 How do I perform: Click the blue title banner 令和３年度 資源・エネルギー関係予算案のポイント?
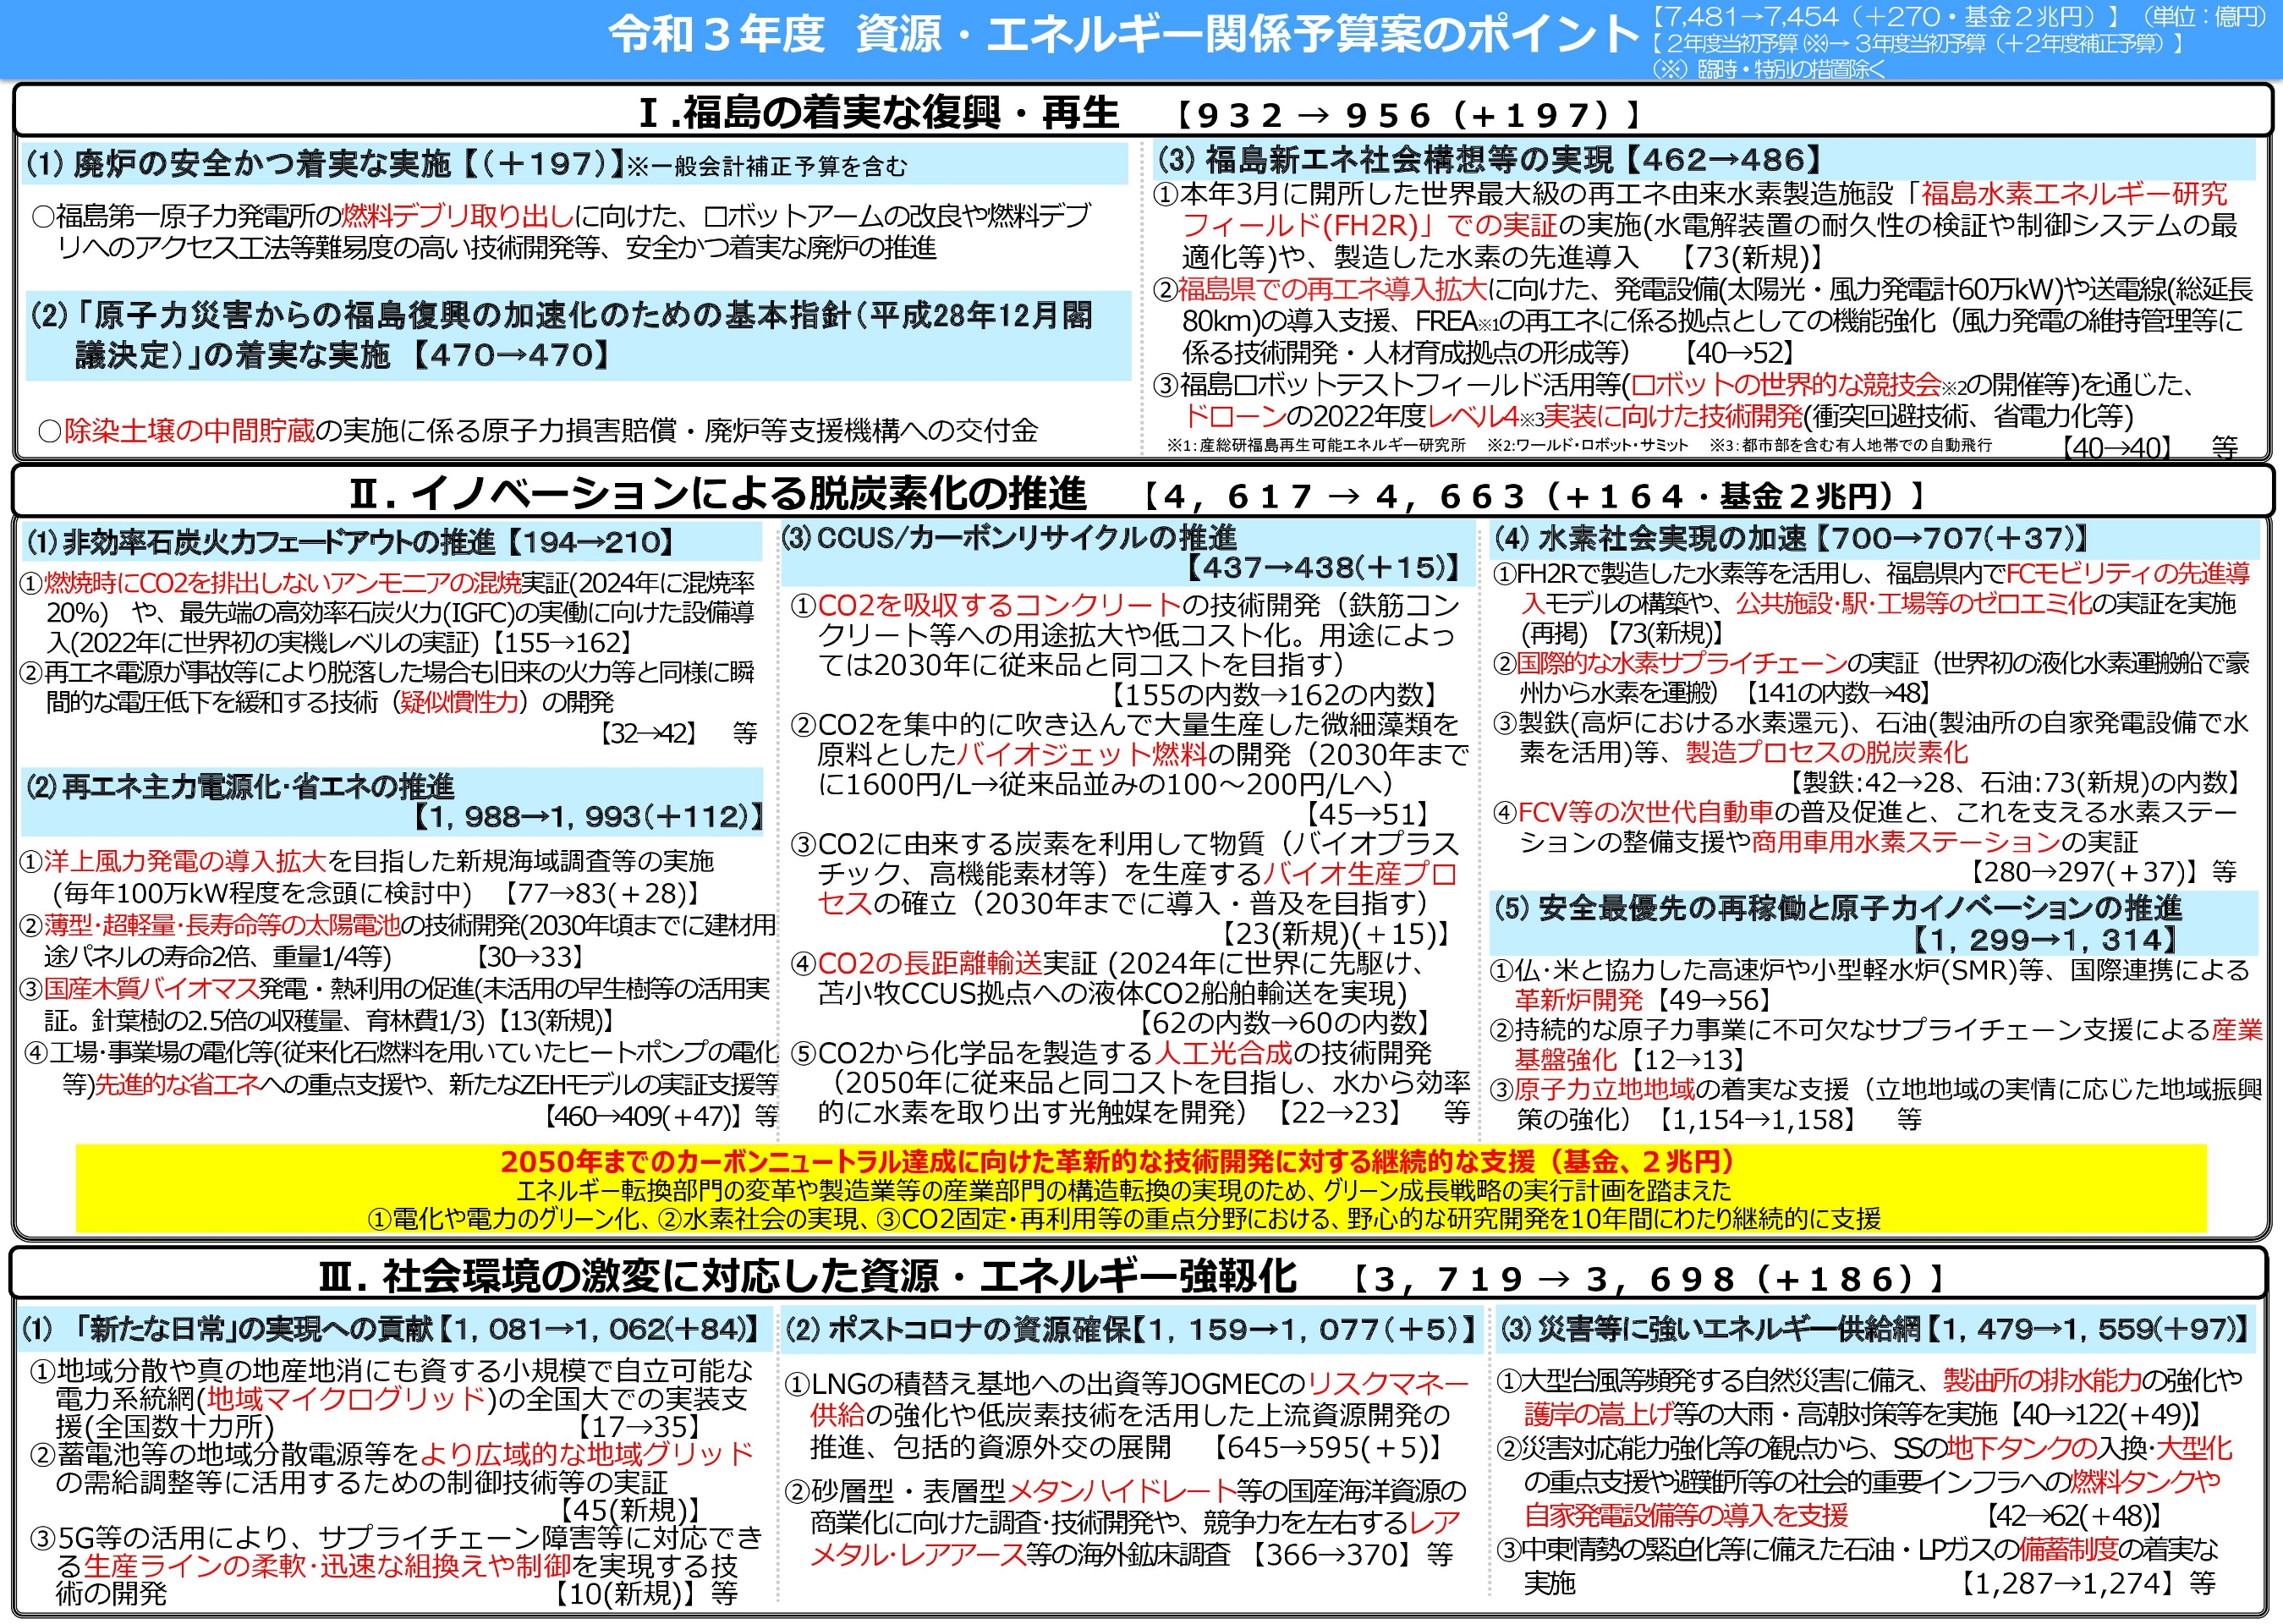pos(1141,39)
